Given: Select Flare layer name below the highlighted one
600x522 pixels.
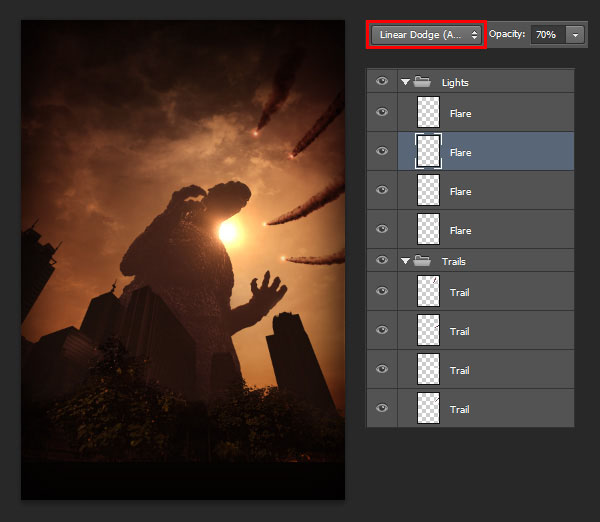Looking at the screenshot, I should tap(461, 192).
